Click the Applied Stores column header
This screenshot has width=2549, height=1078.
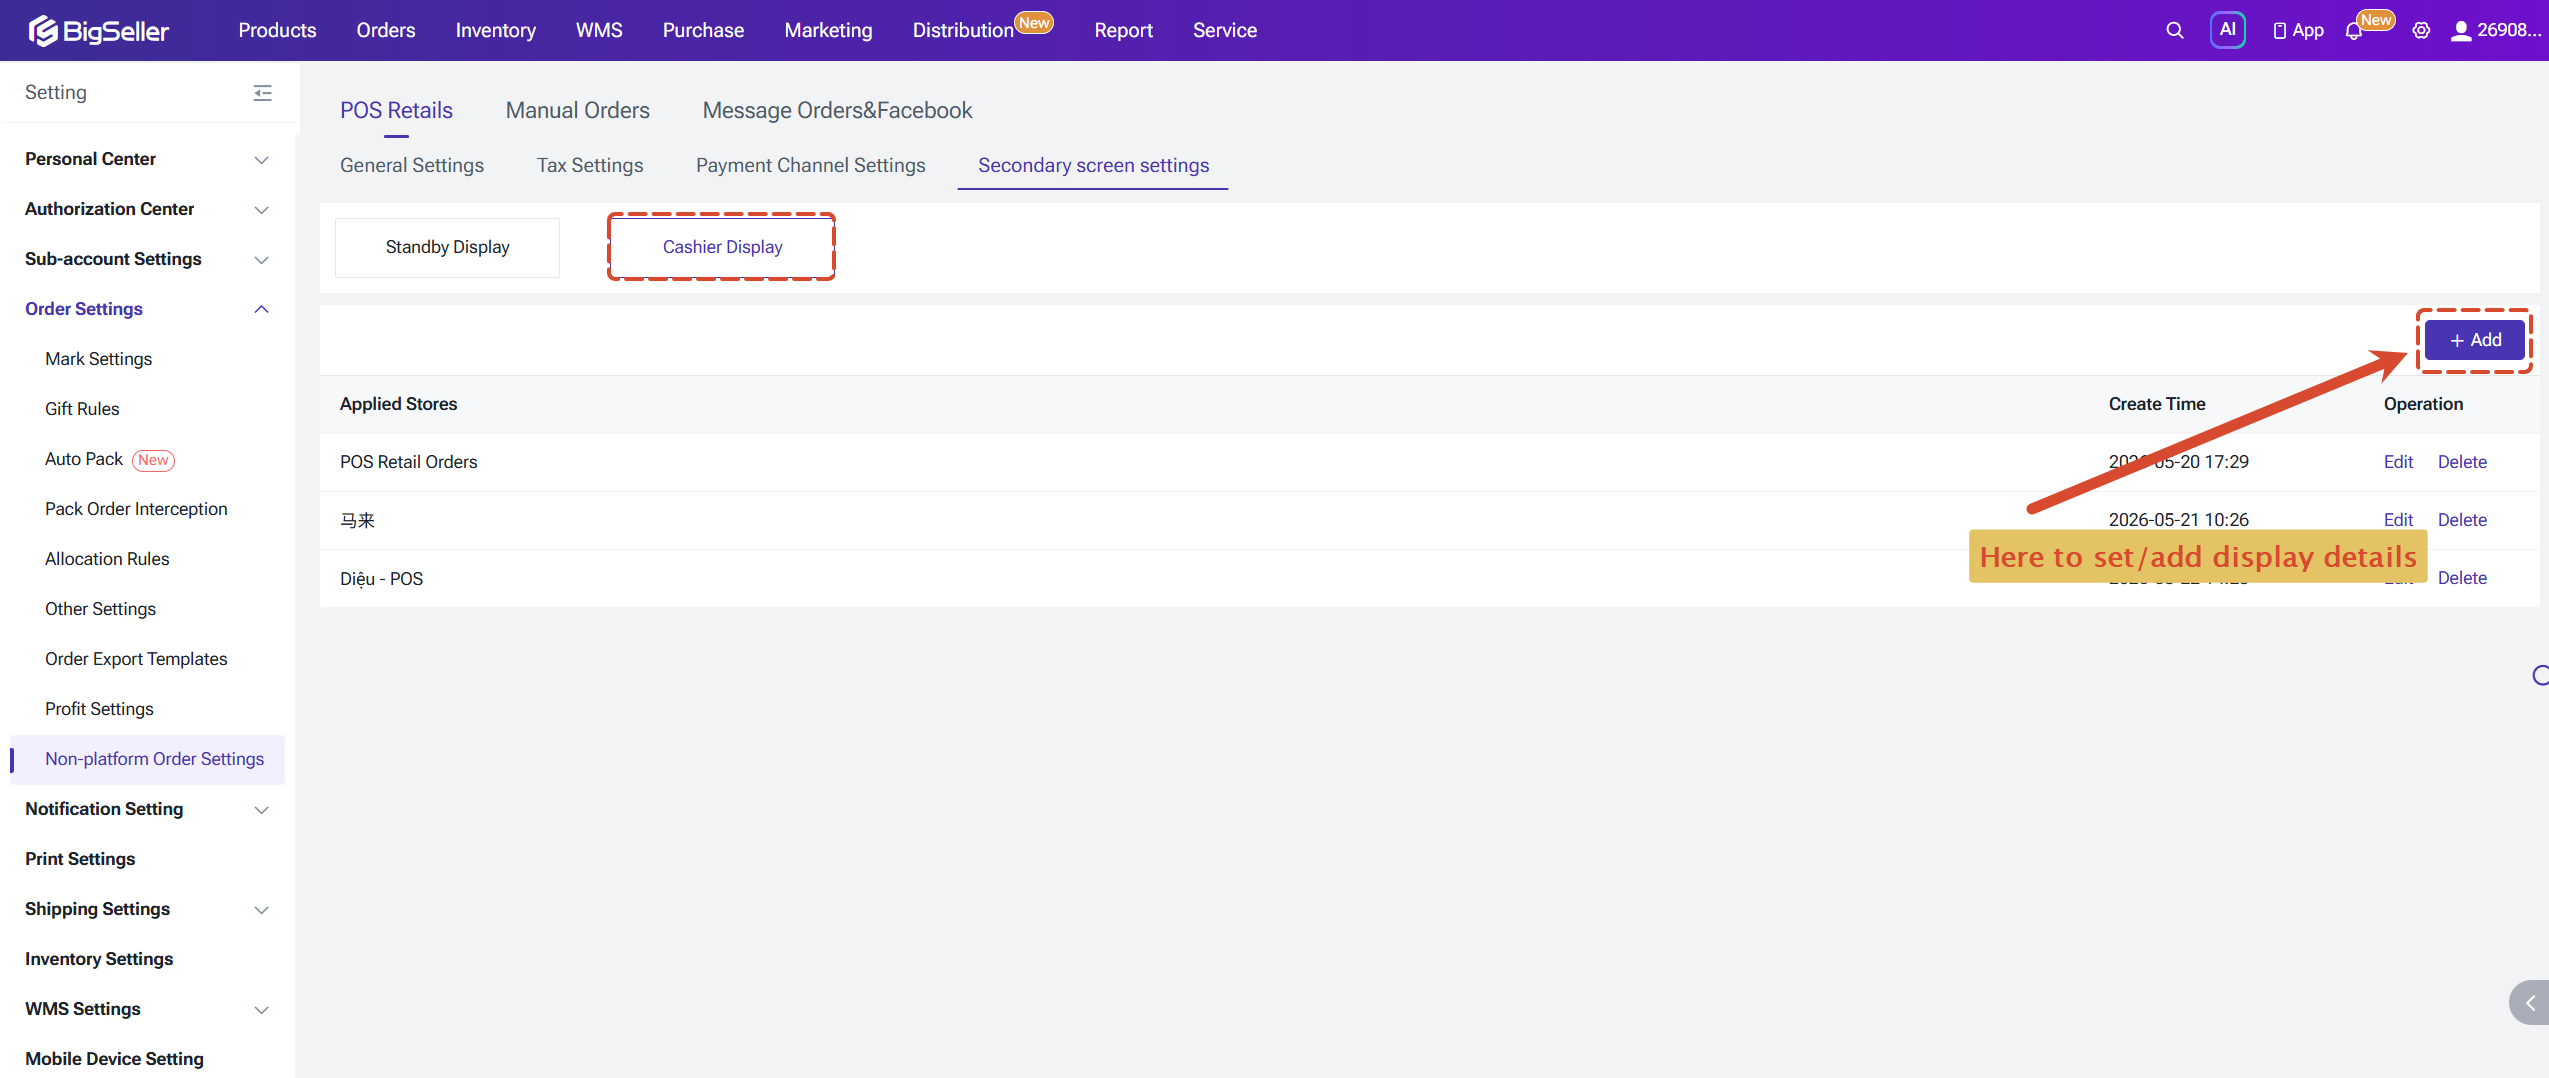[398, 404]
